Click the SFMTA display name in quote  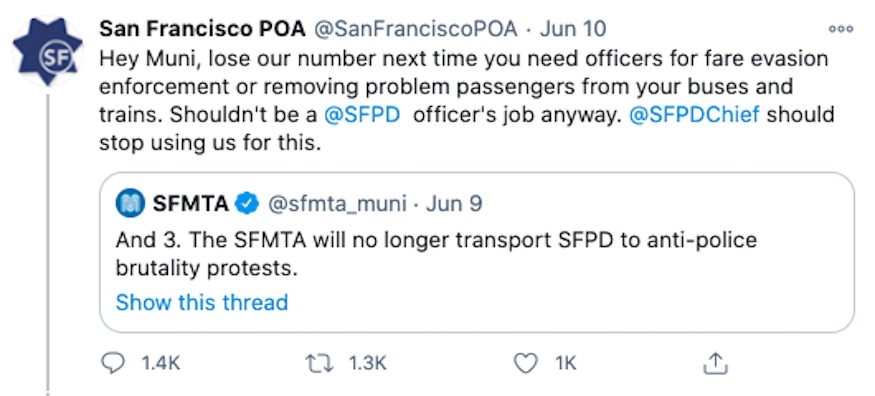[191, 205]
